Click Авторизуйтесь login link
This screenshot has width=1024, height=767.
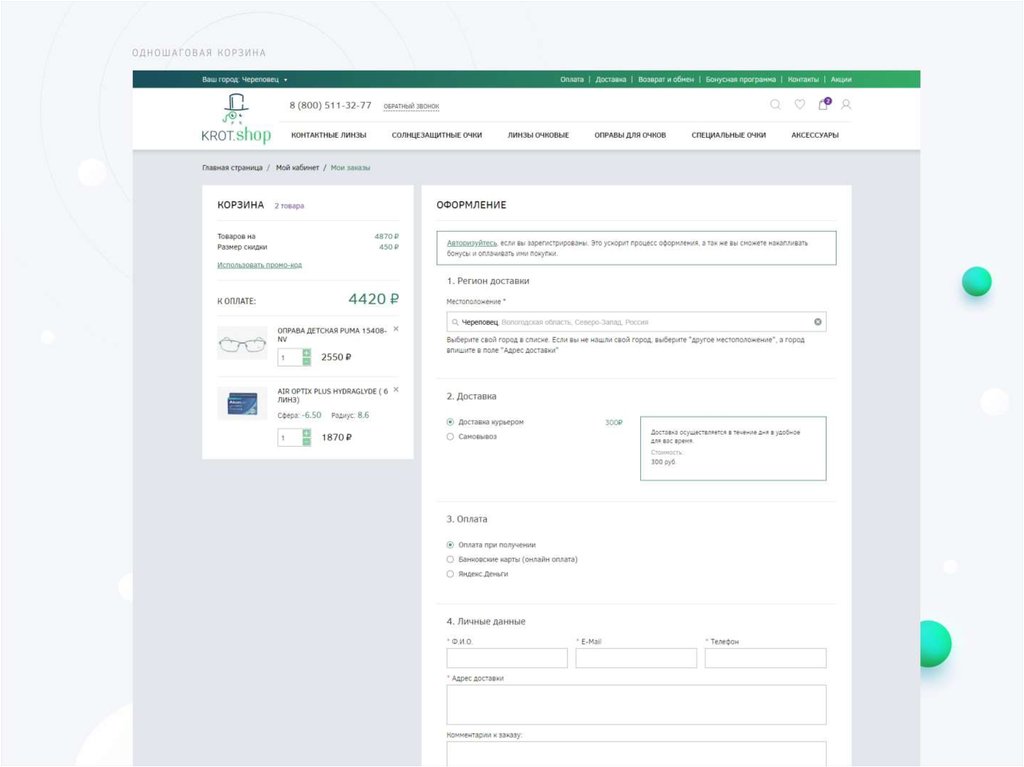[472, 243]
